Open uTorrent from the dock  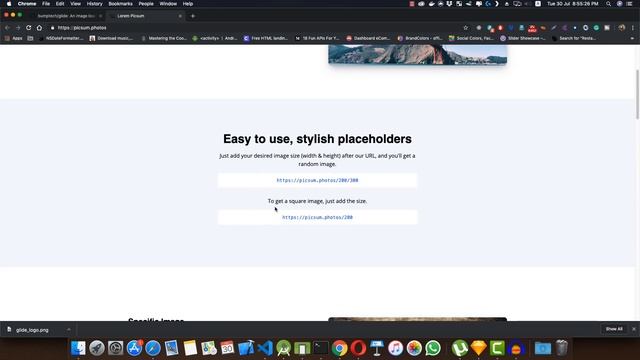pos(460,348)
